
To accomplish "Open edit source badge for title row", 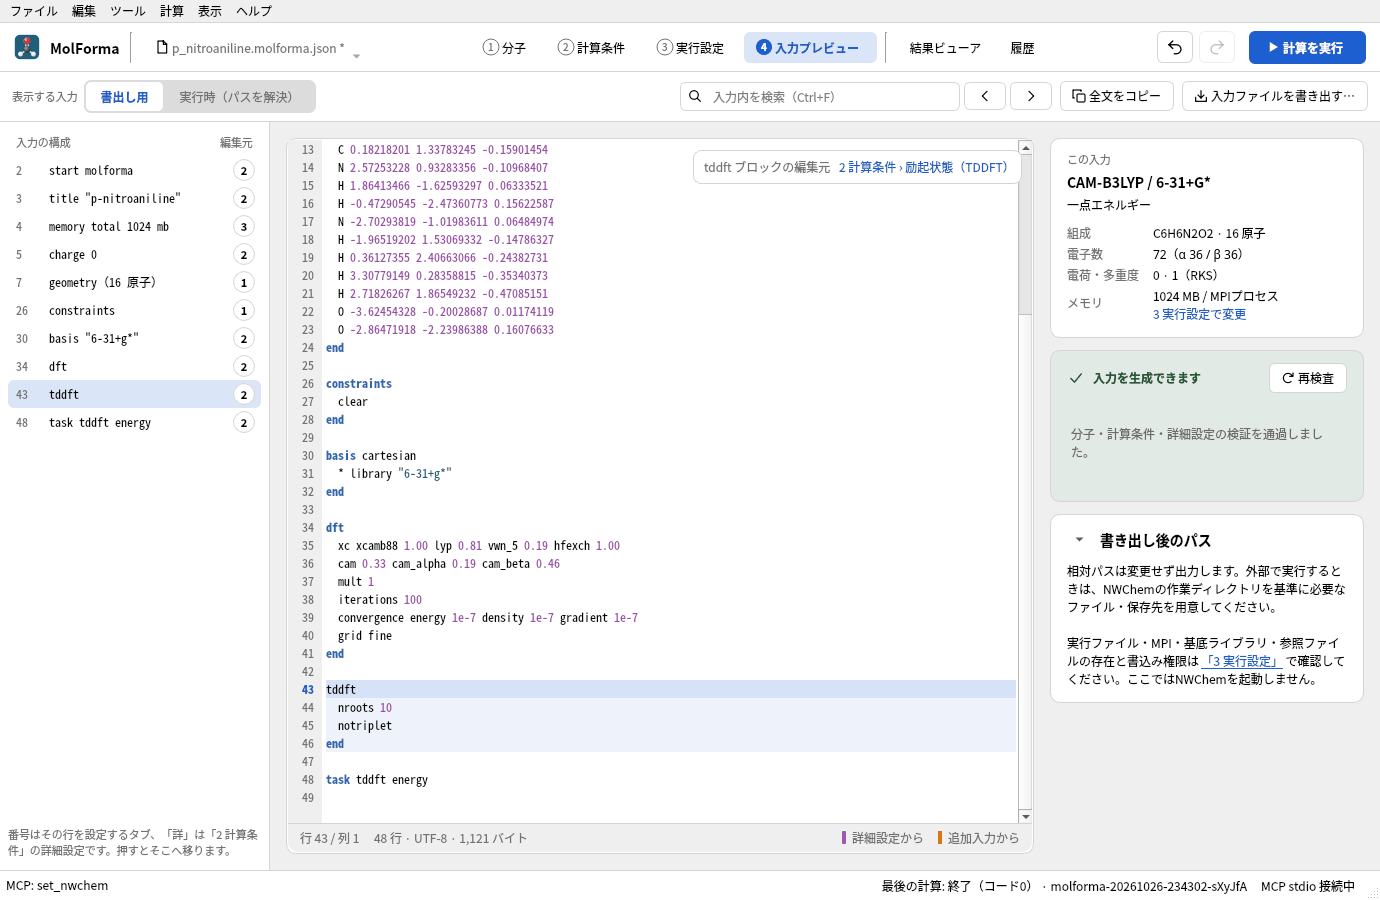I will click(243, 198).
